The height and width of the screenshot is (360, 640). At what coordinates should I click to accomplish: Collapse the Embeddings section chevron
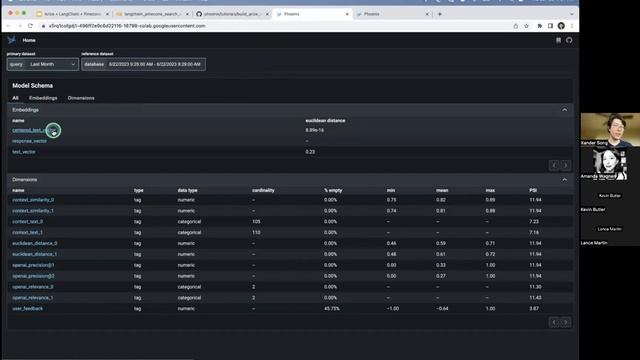(564, 110)
